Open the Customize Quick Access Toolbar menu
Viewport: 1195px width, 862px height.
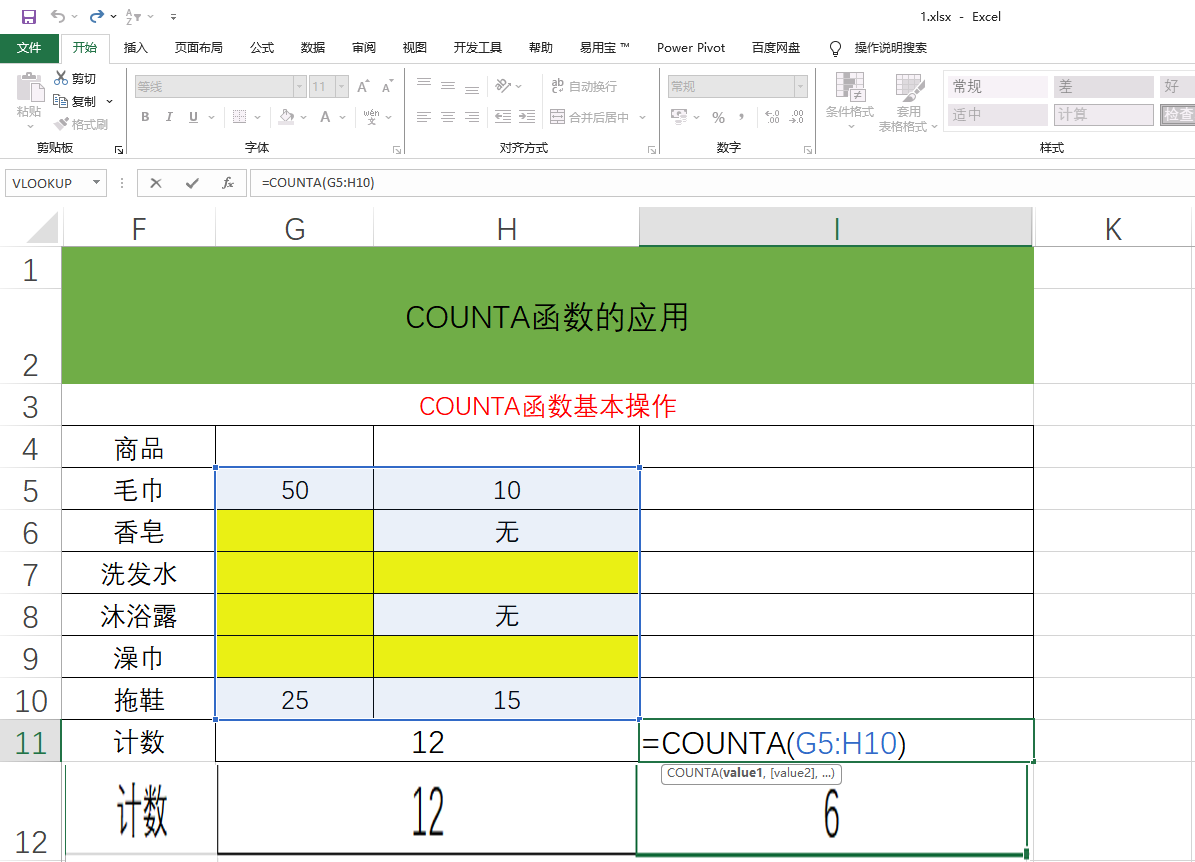pyautogui.click(x=174, y=16)
